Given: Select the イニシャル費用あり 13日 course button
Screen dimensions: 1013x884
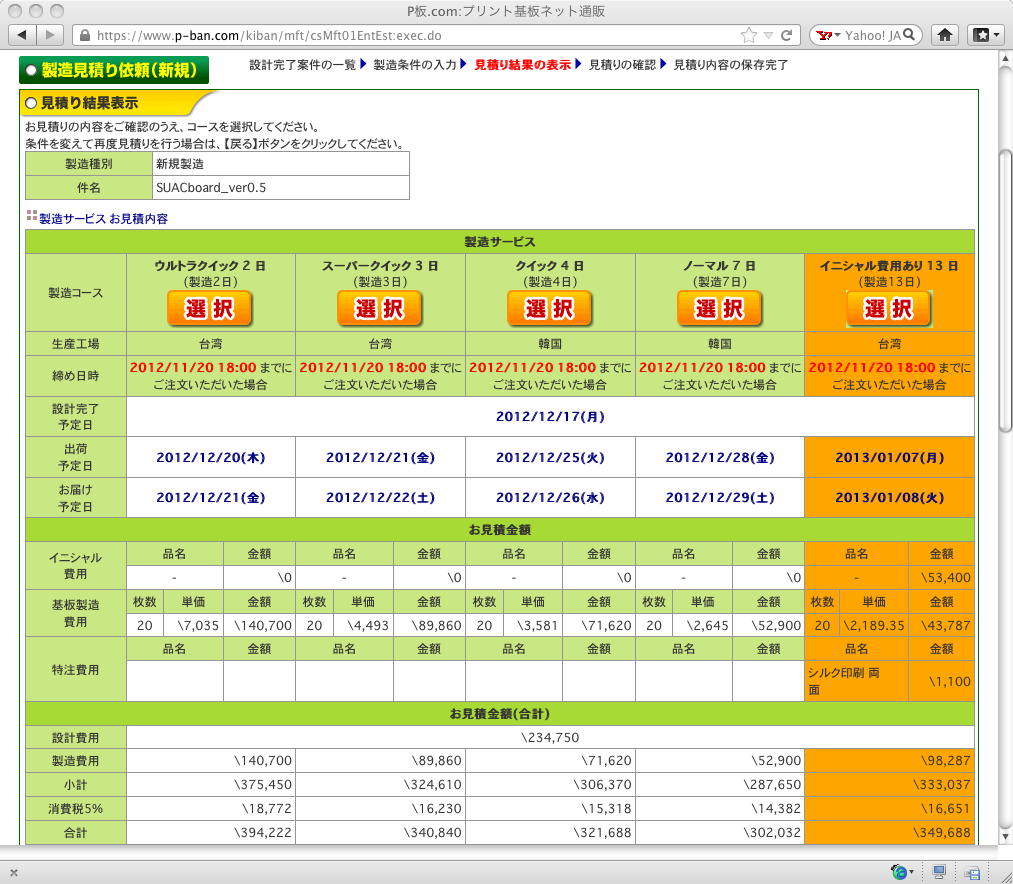Looking at the screenshot, I should [888, 309].
